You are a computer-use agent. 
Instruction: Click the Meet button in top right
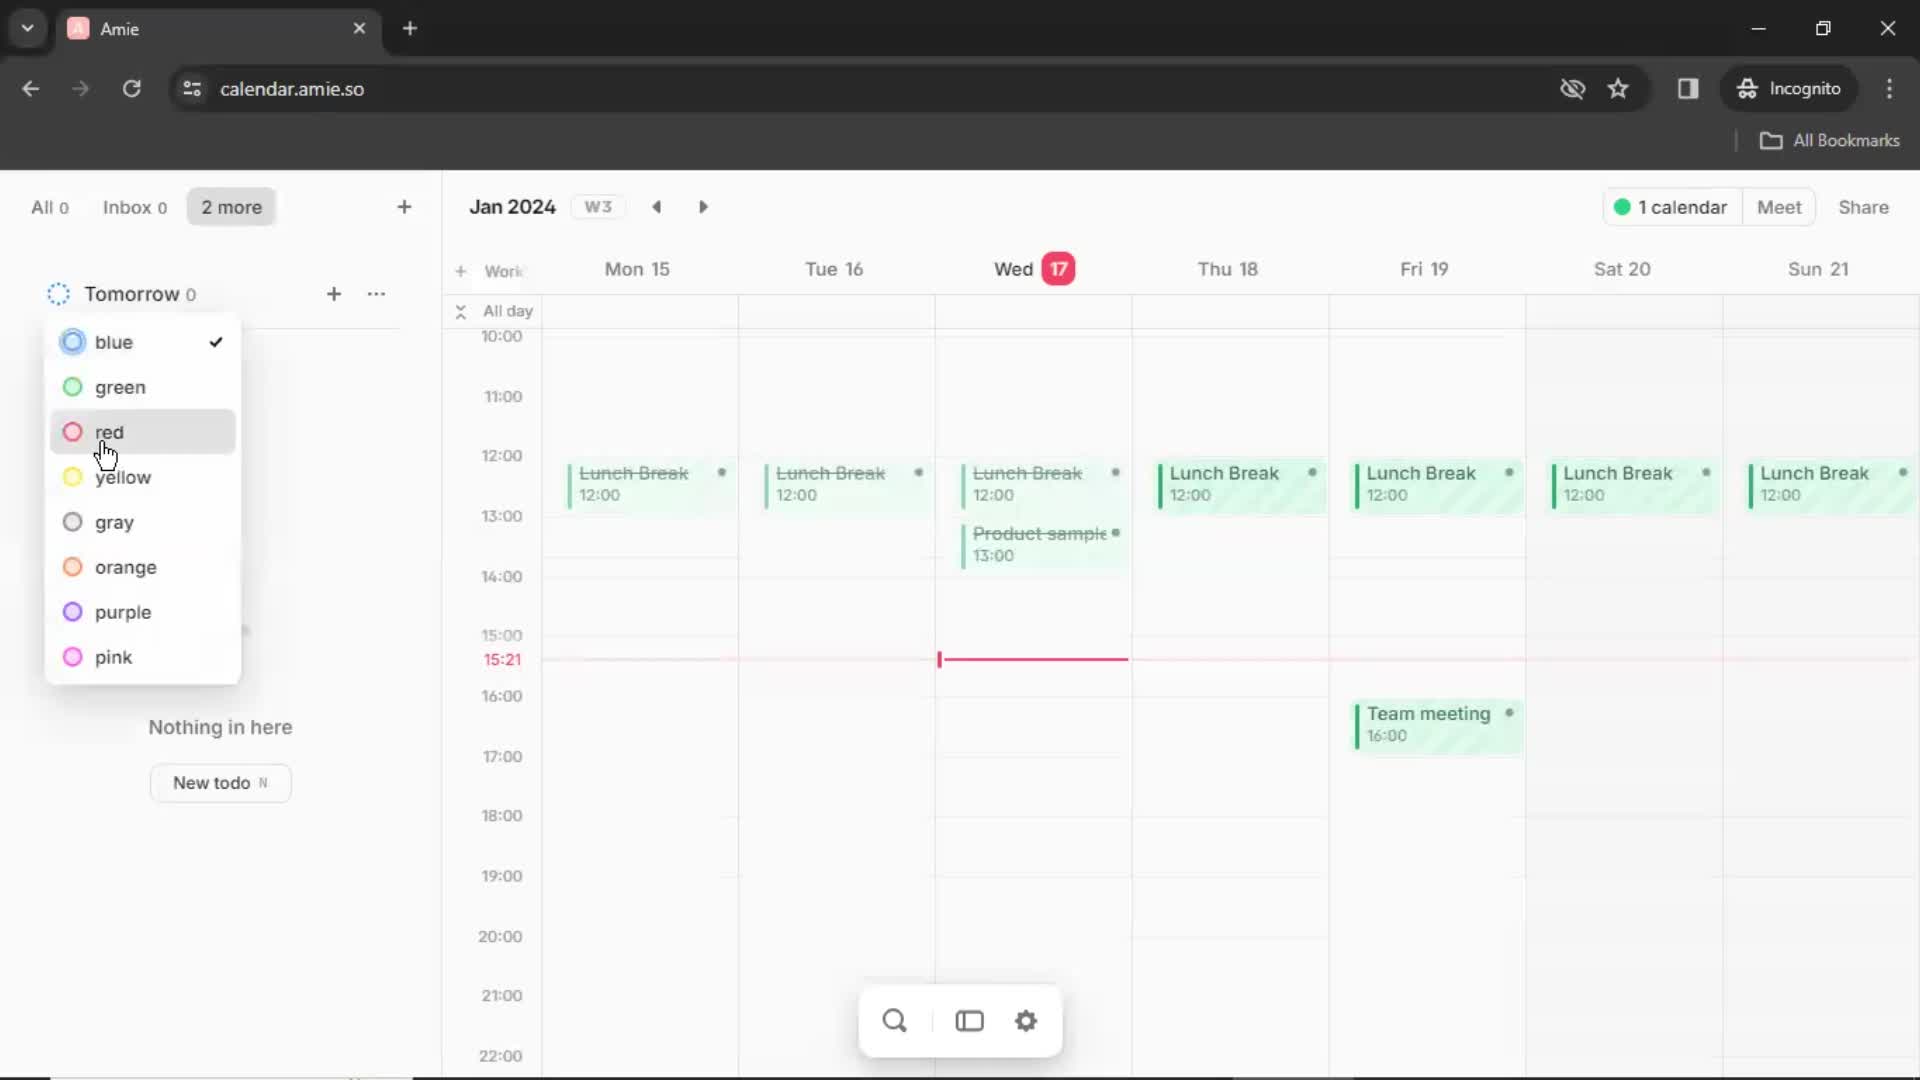pyautogui.click(x=1779, y=207)
